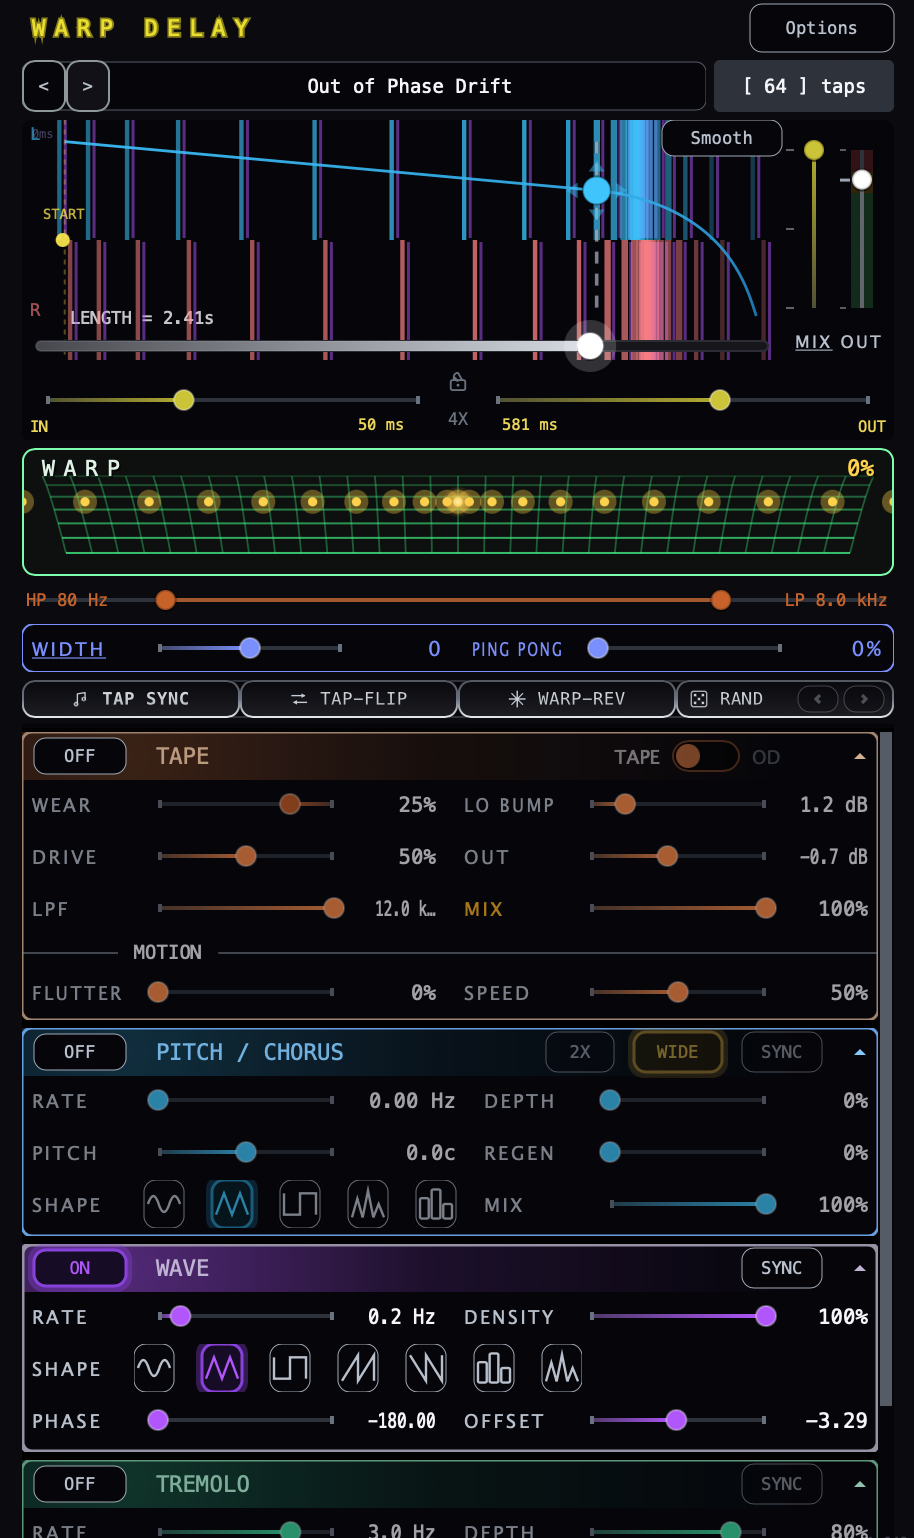Switch the TAPE / OD mode toggle
The width and height of the screenshot is (914, 1538).
[706, 756]
